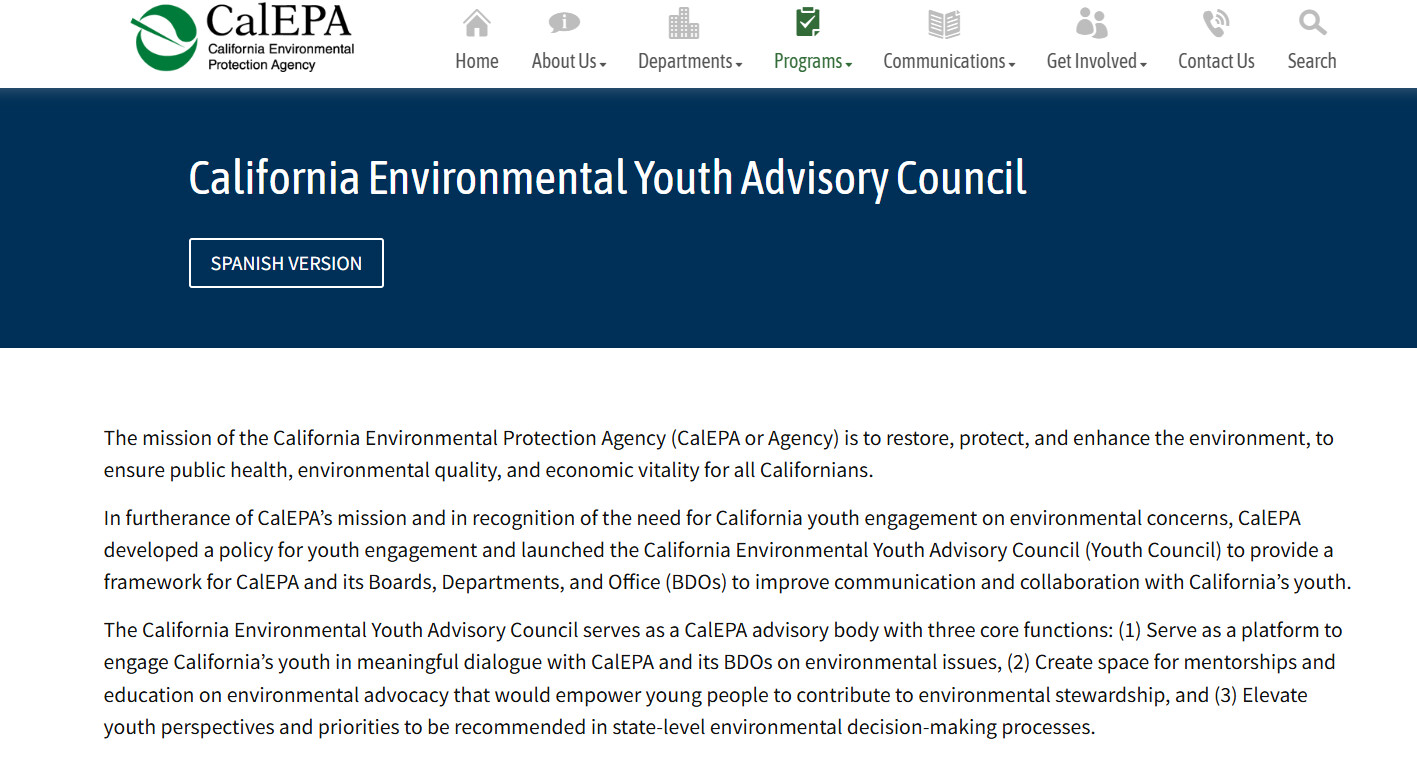Click the Get Involved people icon

pos(1091,22)
